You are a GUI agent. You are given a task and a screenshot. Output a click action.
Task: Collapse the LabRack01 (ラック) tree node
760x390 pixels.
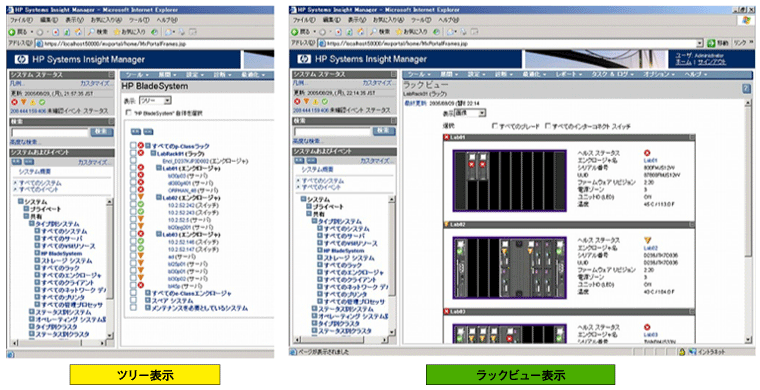coord(153,153)
